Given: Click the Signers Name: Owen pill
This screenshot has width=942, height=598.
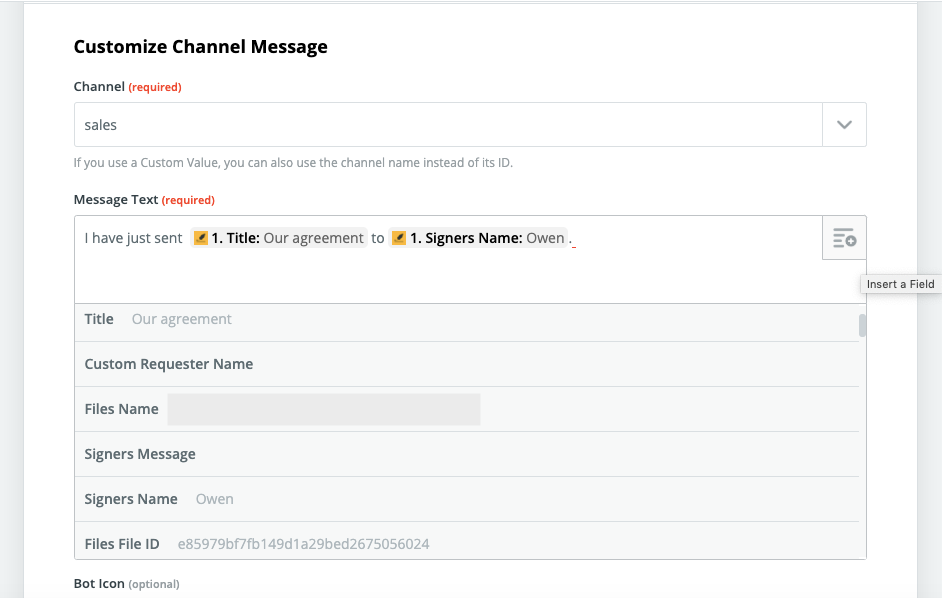Looking at the screenshot, I should (478, 238).
